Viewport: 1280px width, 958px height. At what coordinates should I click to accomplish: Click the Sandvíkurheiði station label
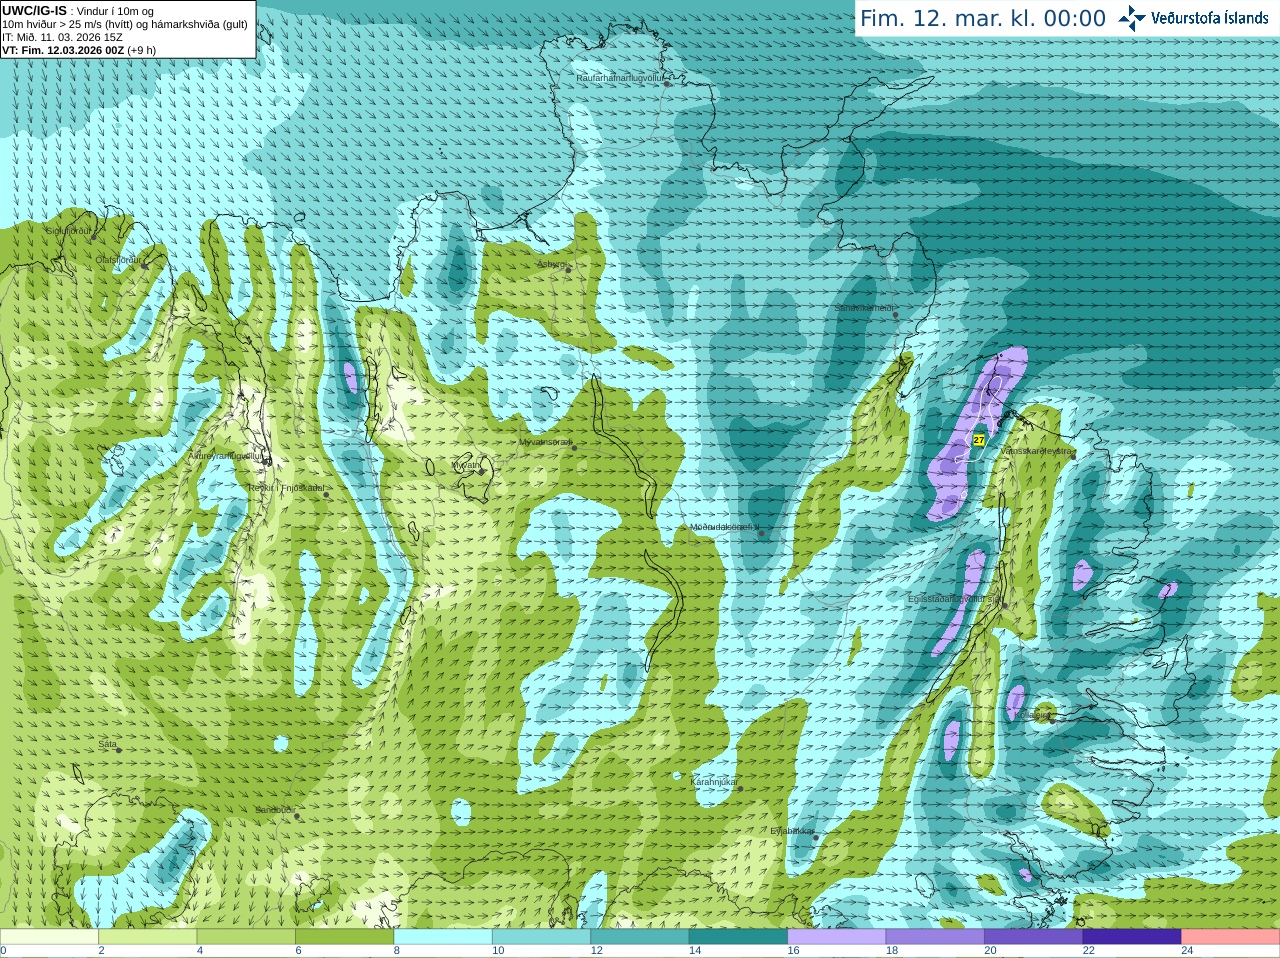point(864,308)
